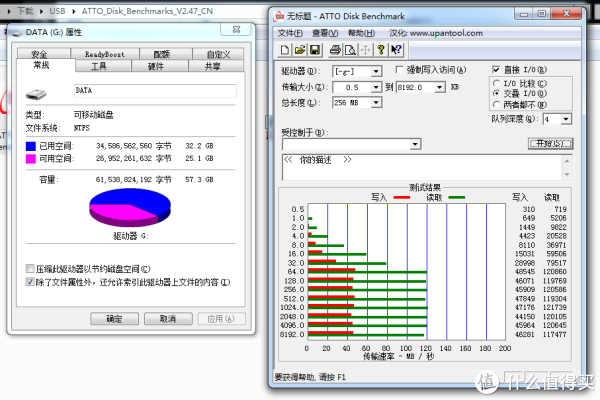Open 帮助(H) menu in ATTO
The height and width of the screenshot is (400, 600).
click(x=361, y=33)
